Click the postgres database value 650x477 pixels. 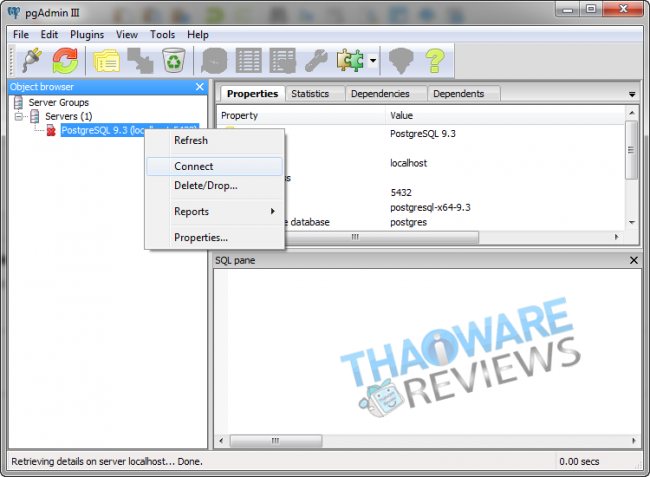pyautogui.click(x=408, y=223)
